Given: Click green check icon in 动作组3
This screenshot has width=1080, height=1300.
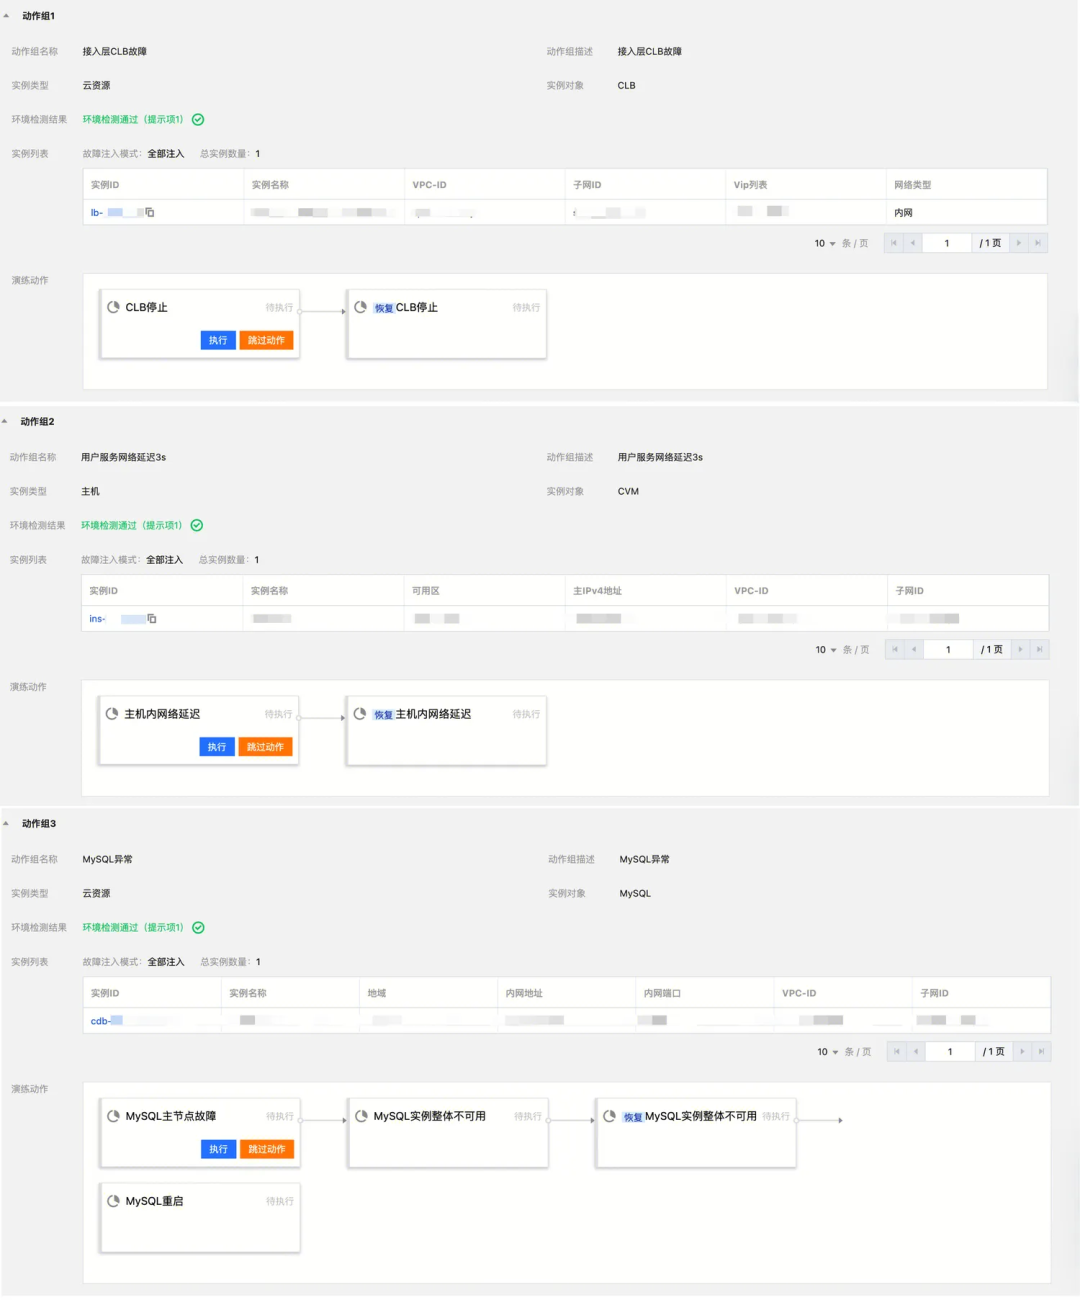Looking at the screenshot, I should click(x=198, y=928).
